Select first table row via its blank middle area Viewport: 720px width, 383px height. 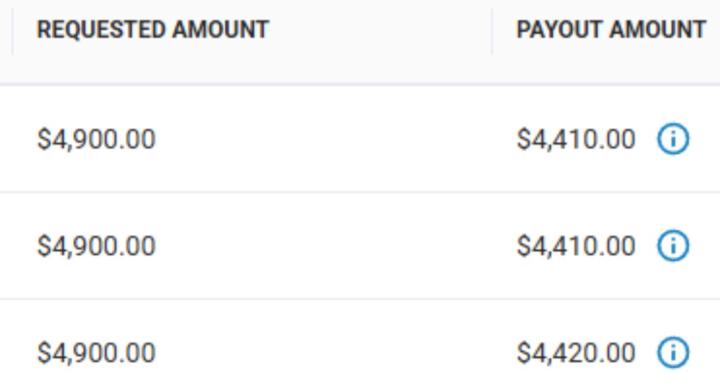click(x=335, y=139)
